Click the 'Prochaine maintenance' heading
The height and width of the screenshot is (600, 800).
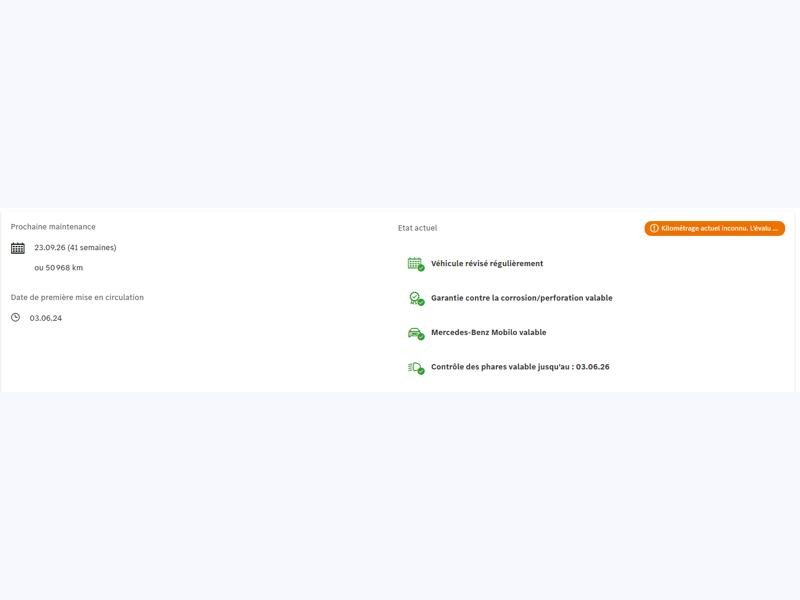pos(53,227)
